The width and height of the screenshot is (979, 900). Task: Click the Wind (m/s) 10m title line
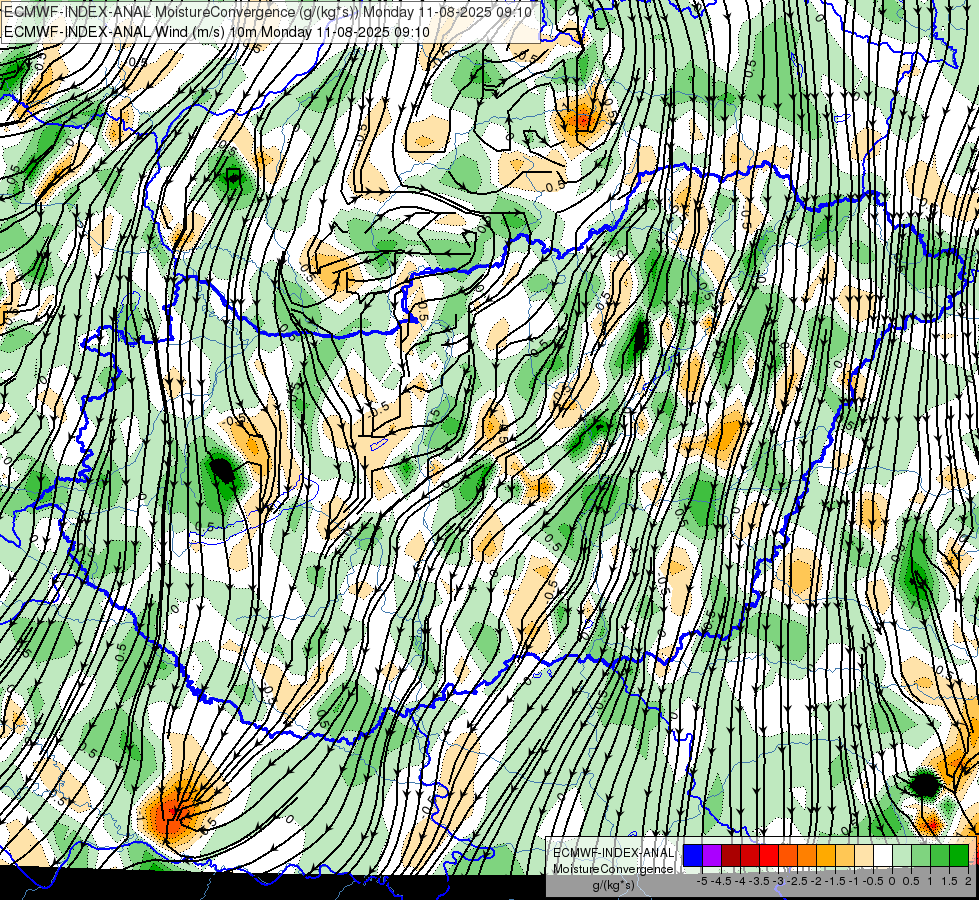tap(217, 32)
